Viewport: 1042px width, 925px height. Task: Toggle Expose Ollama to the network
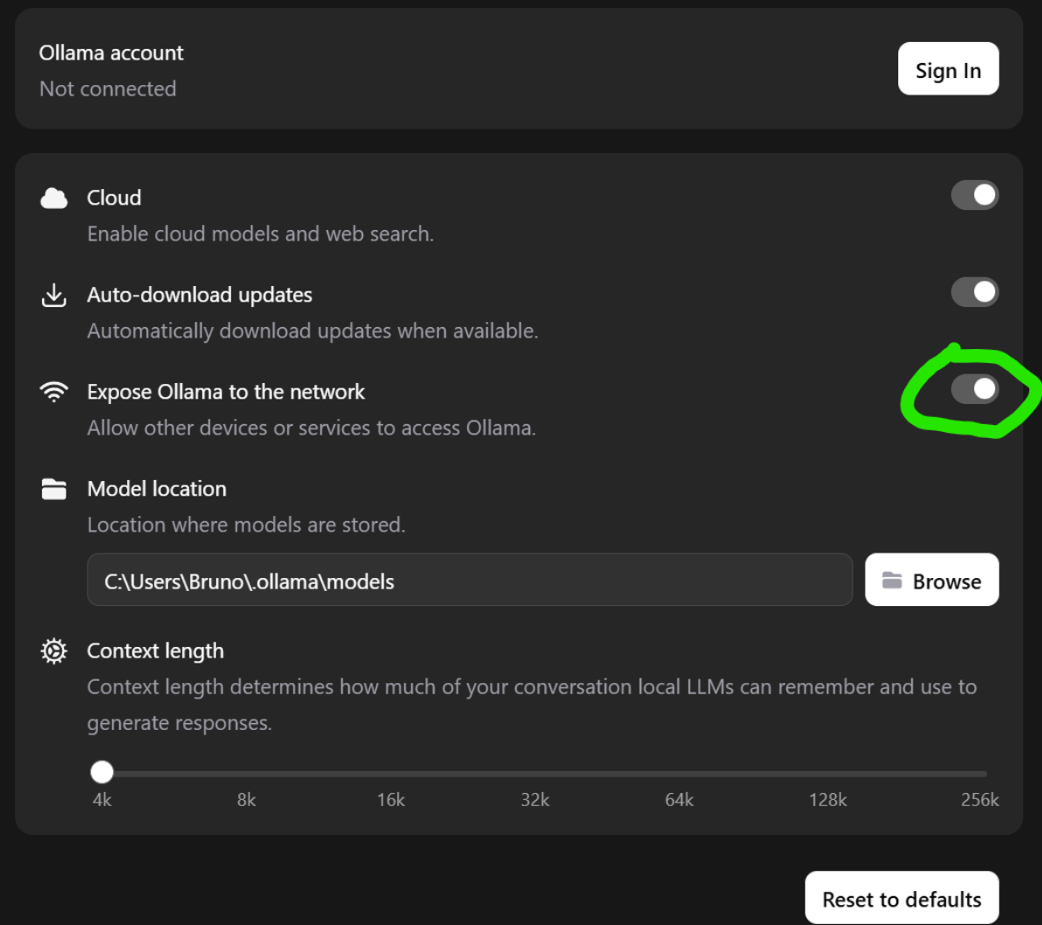974,389
